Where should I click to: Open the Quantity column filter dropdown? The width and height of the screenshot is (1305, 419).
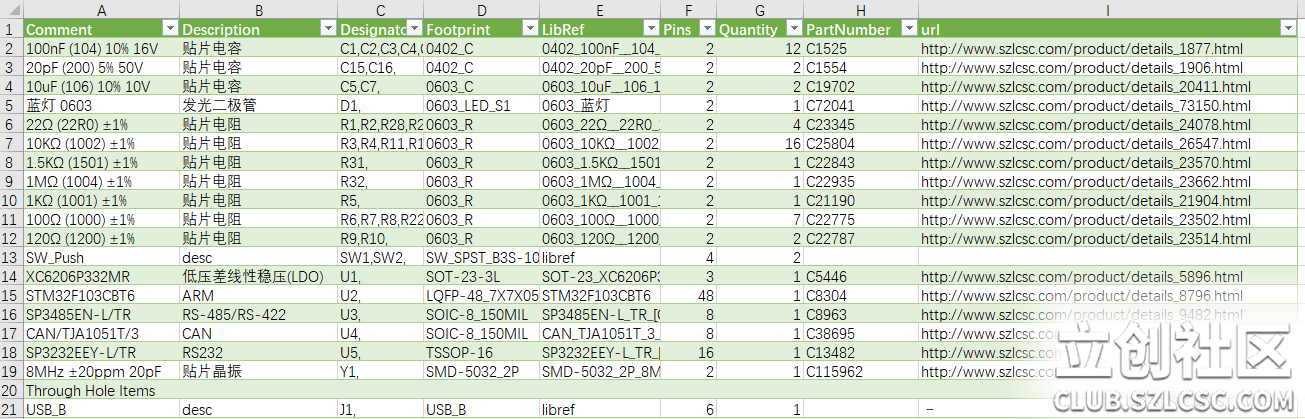click(792, 29)
